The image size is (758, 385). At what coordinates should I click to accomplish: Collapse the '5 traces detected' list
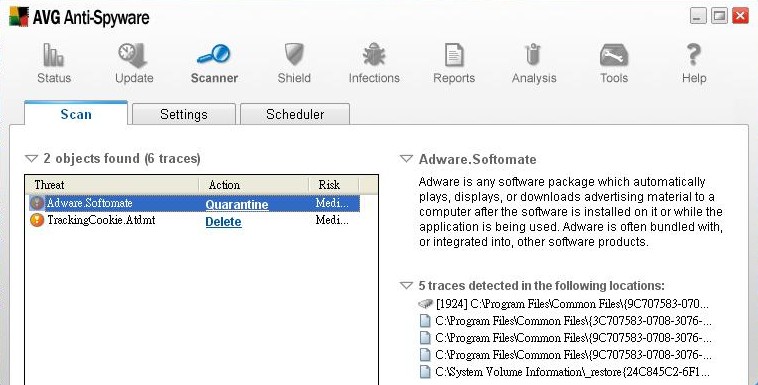[x=406, y=285]
